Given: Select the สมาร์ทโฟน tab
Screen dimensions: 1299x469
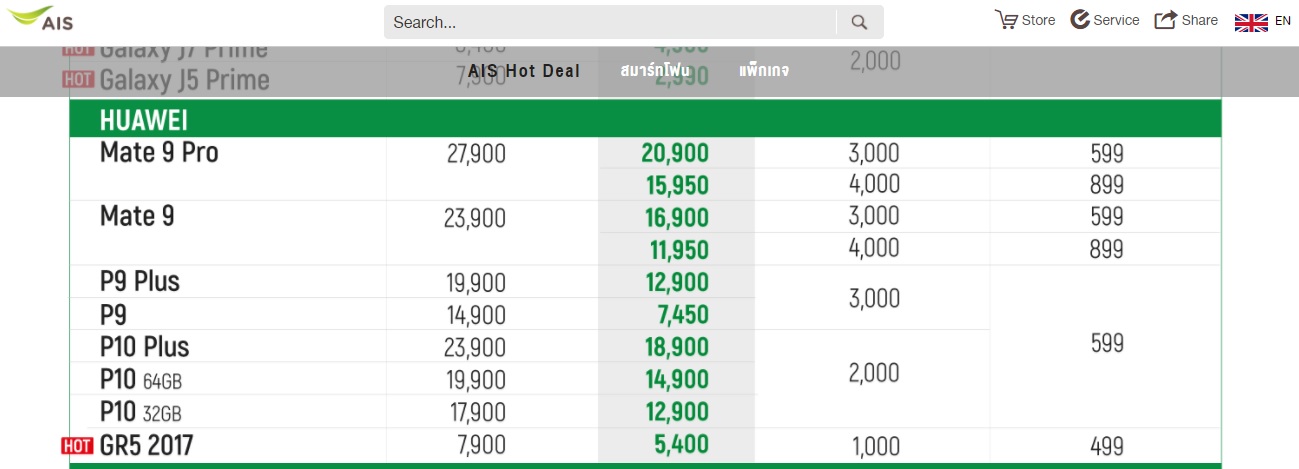Looking at the screenshot, I should click(x=655, y=71).
